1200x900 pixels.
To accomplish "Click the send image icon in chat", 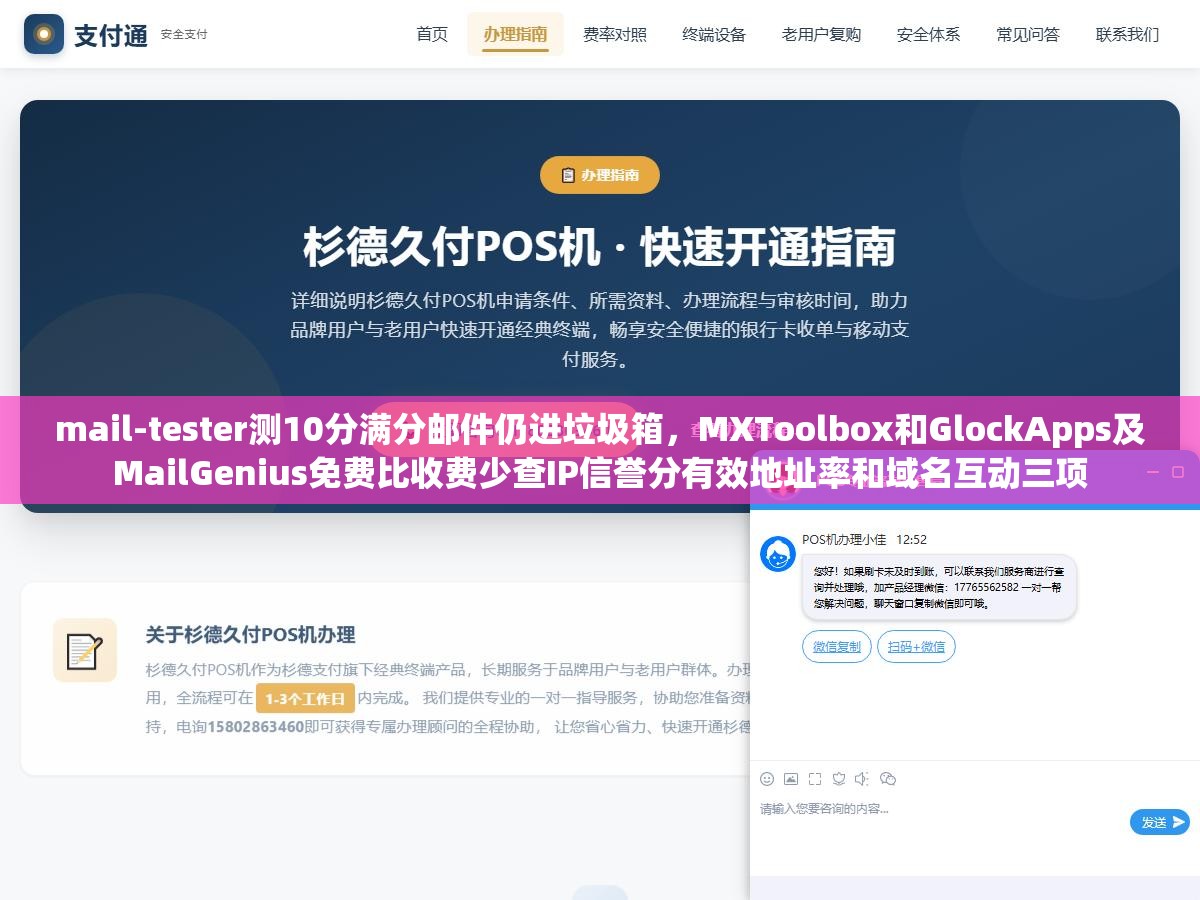I will 791,779.
